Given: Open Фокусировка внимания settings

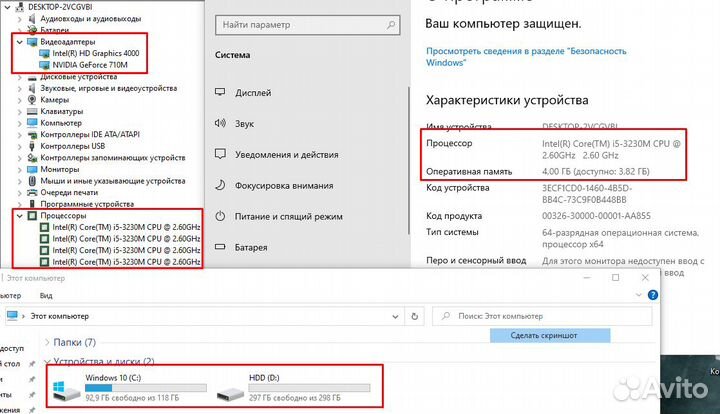Looking at the screenshot, I should [283, 185].
